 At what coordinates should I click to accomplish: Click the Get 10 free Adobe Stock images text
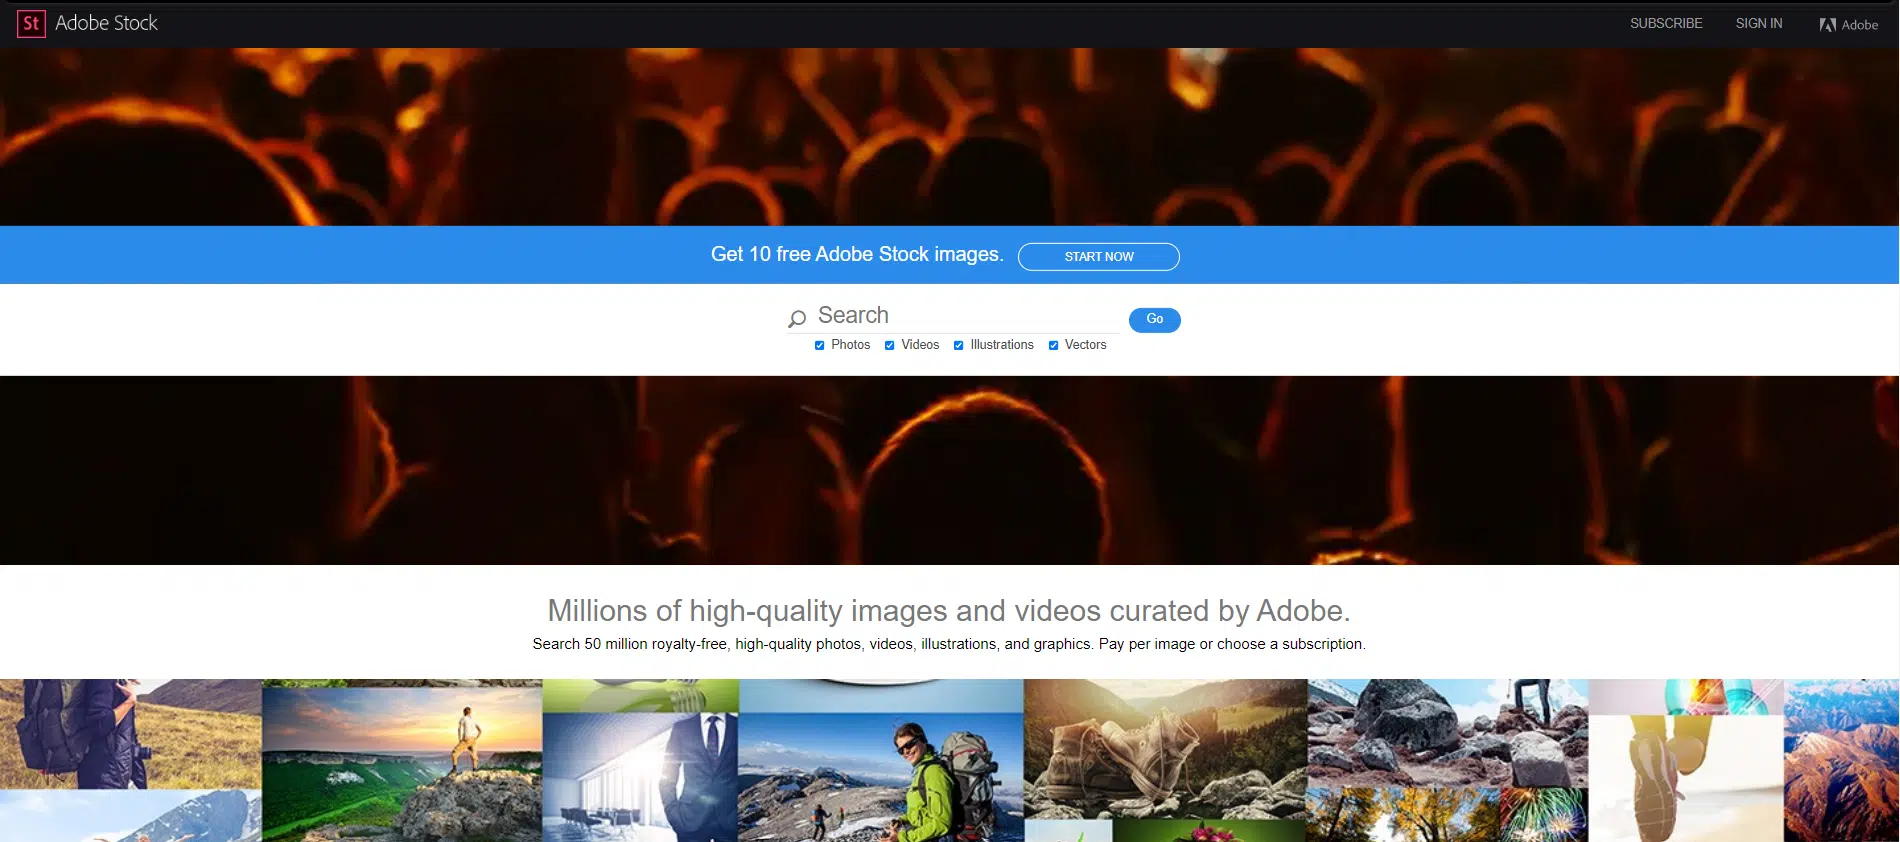(857, 254)
